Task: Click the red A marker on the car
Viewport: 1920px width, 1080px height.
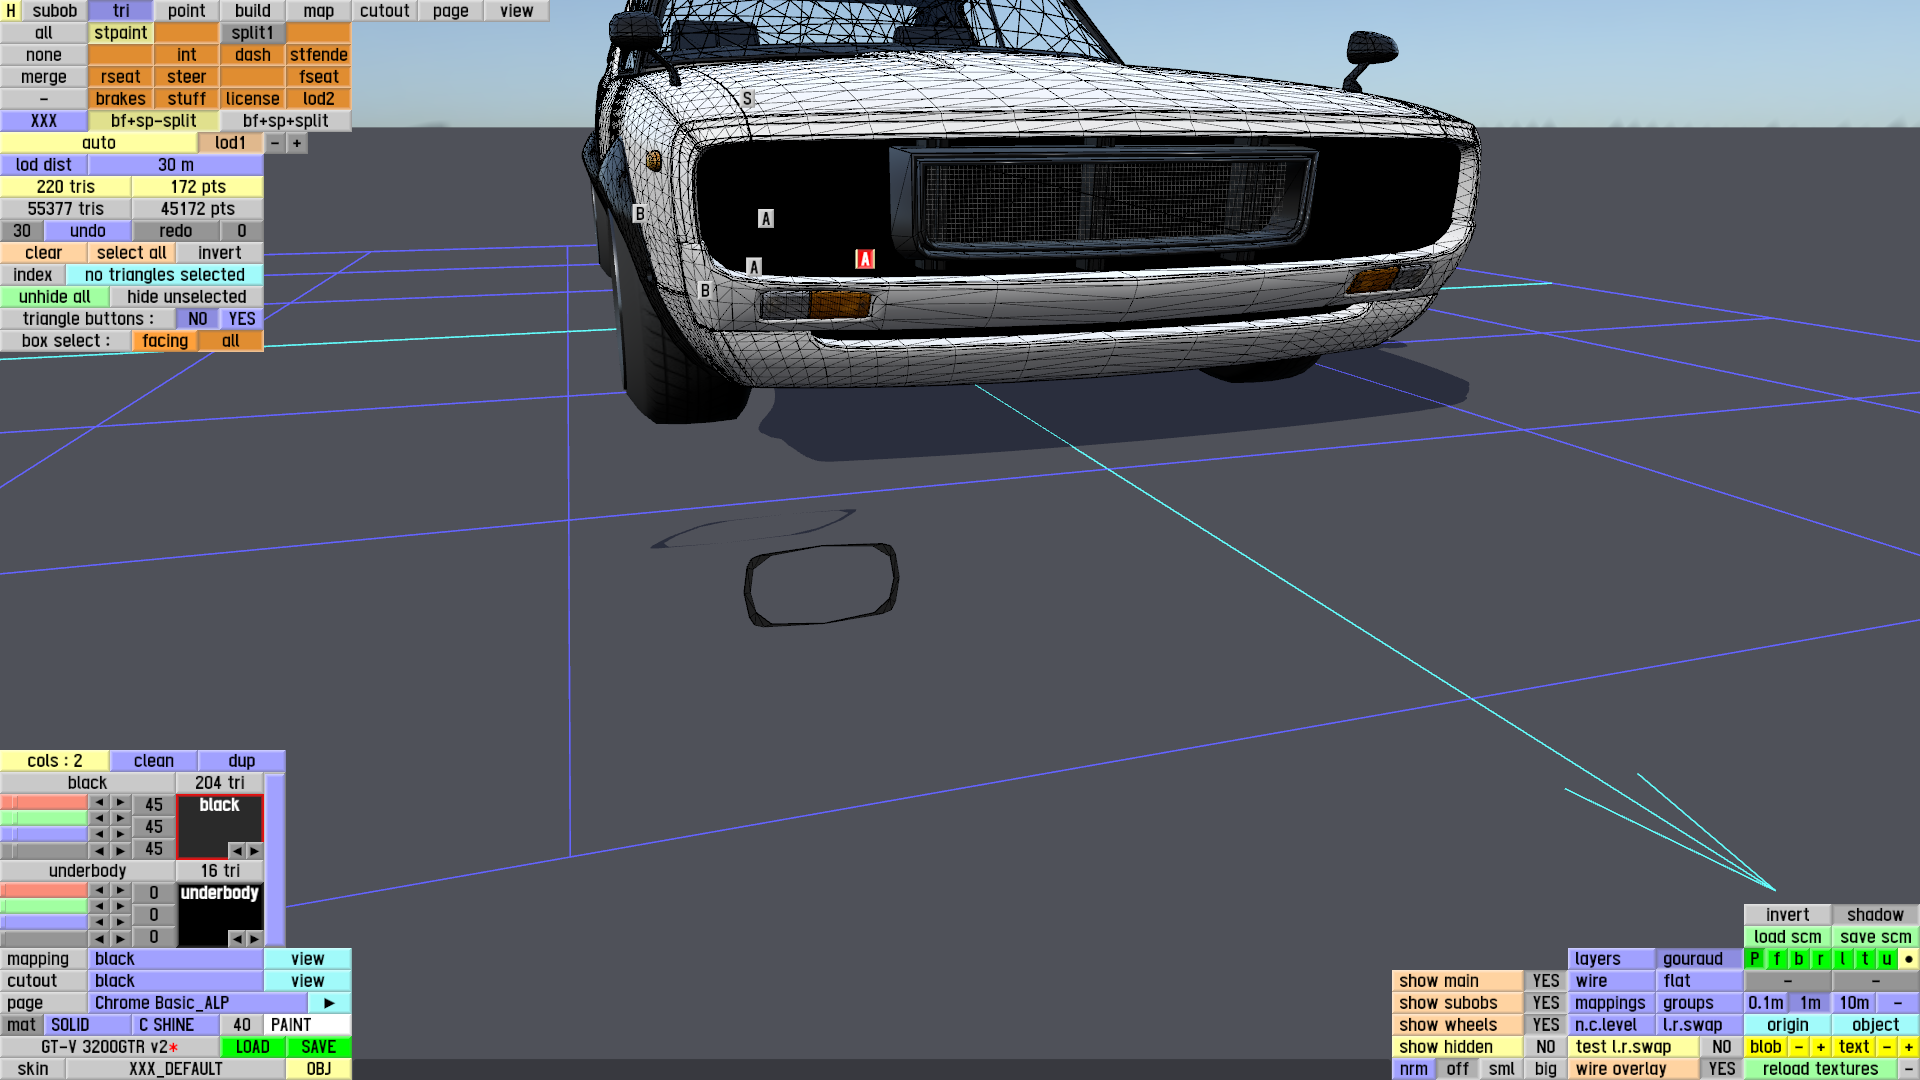Action: click(x=865, y=259)
